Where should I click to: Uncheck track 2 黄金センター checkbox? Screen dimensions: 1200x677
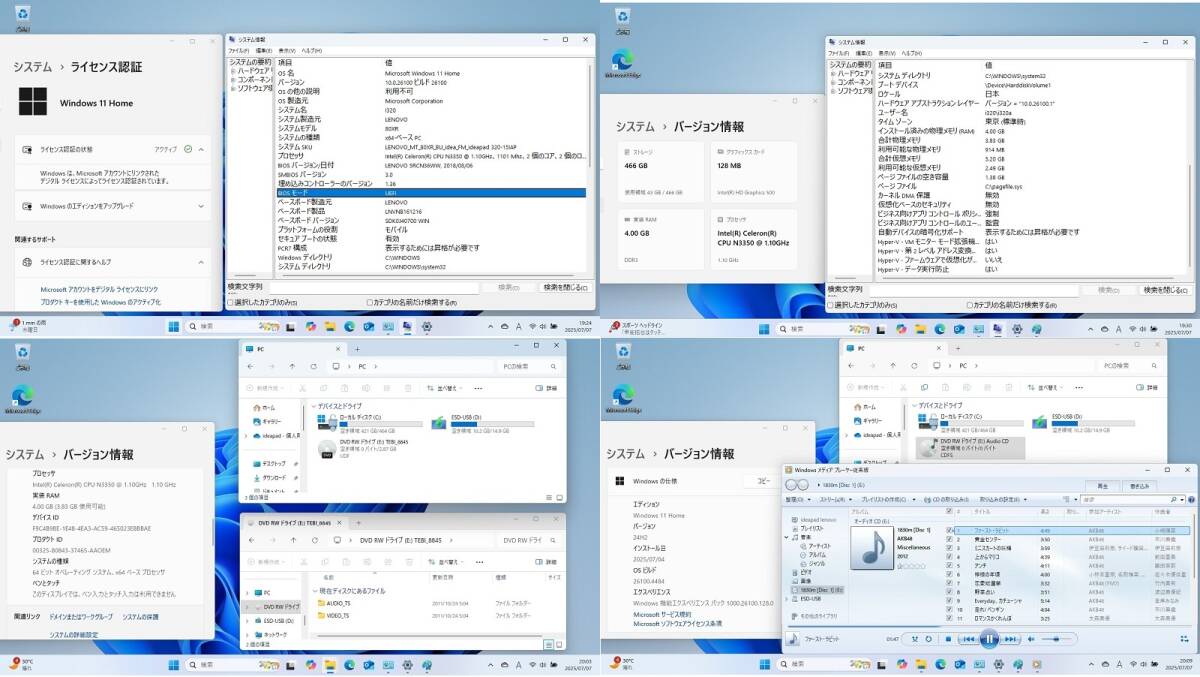point(949,540)
